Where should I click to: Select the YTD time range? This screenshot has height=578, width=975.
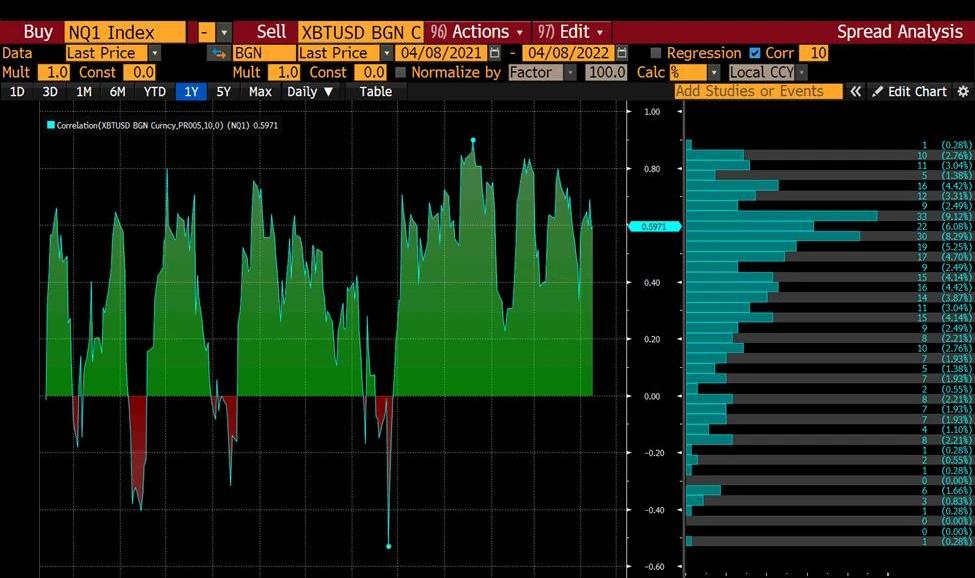155,91
